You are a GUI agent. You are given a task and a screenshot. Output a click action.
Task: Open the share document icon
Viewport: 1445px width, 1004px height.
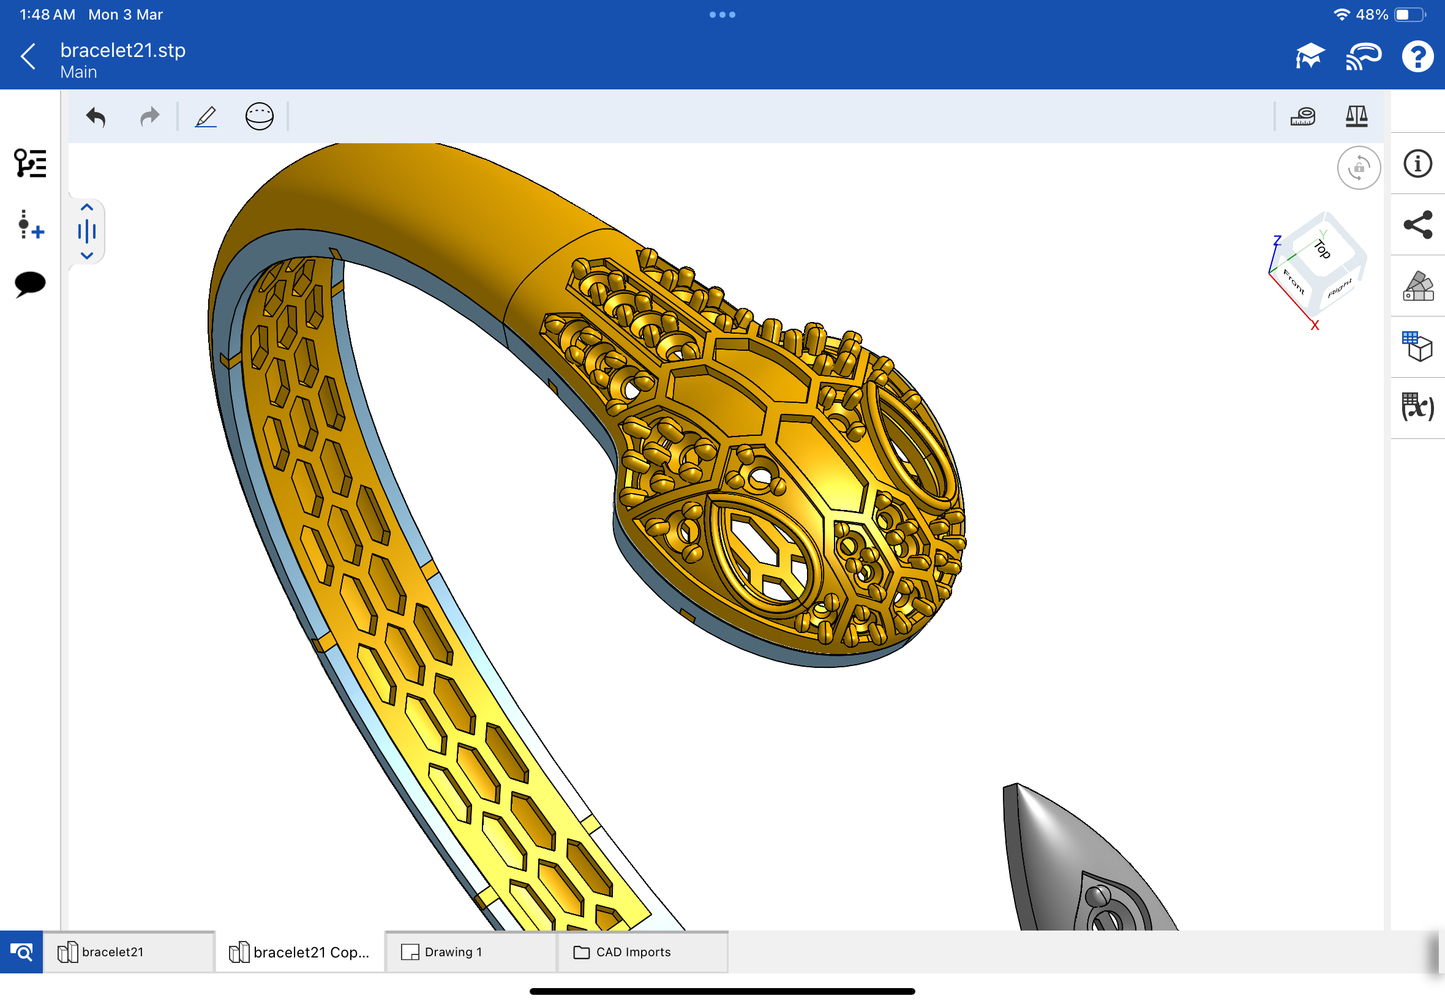(x=1418, y=225)
